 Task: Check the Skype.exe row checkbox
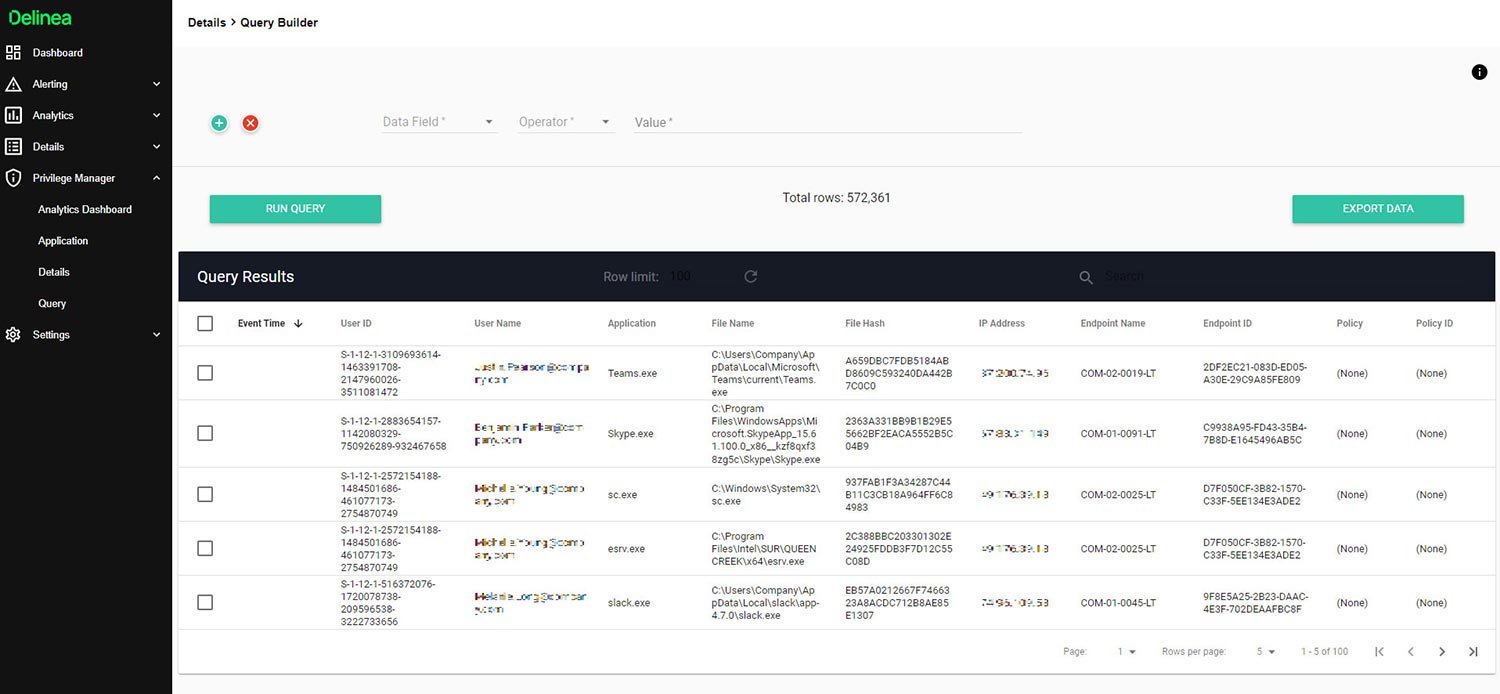click(205, 434)
